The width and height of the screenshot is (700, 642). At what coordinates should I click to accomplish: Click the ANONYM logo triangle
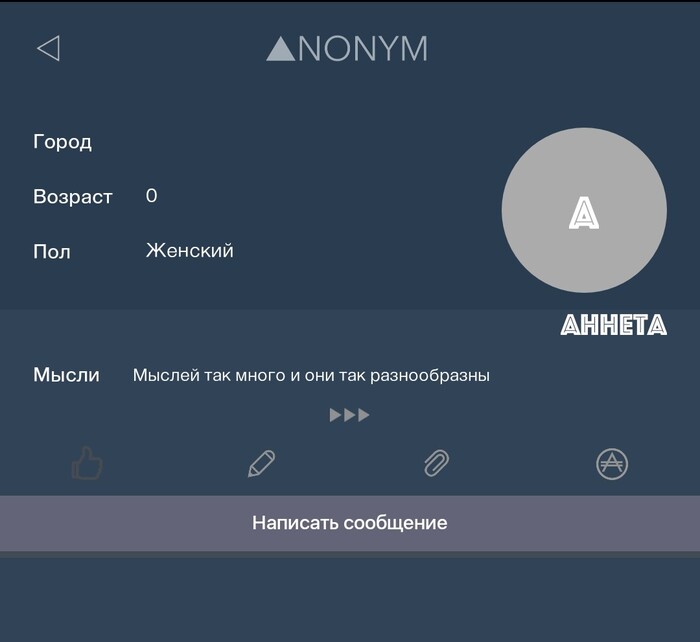click(x=280, y=49)
